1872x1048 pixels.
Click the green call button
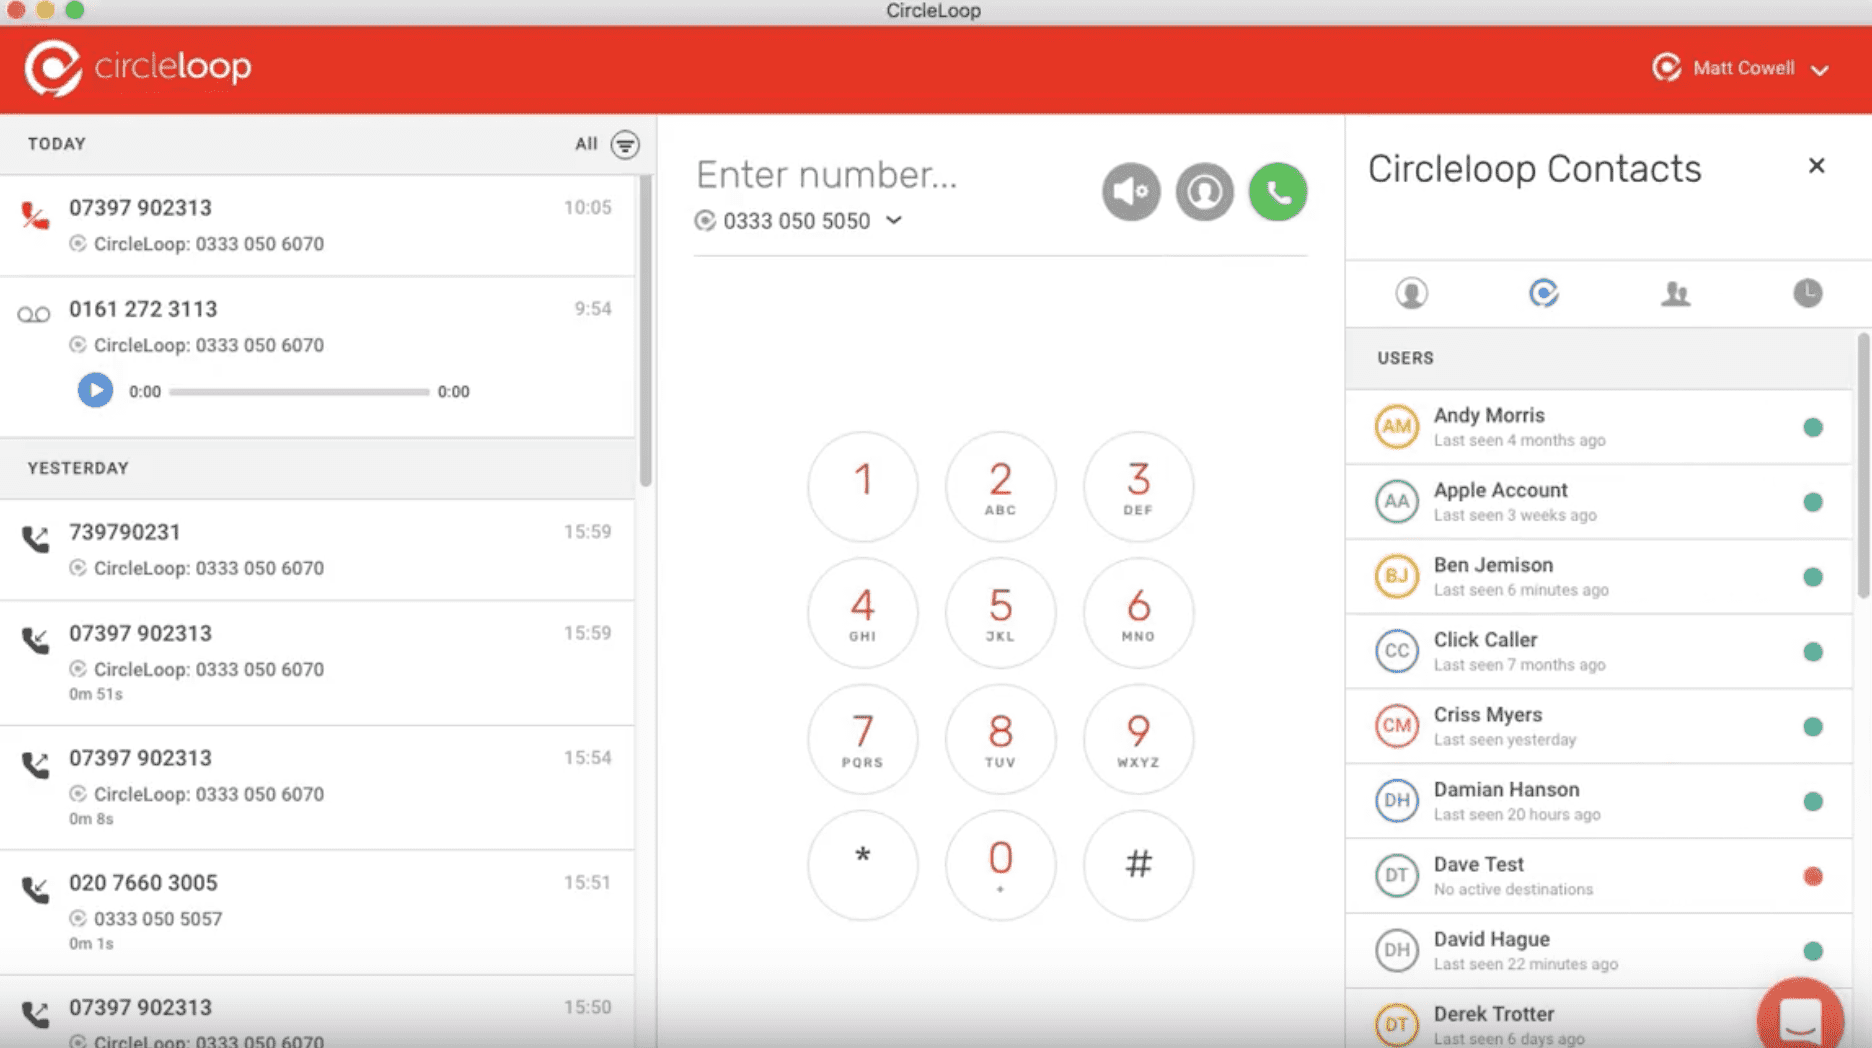point(1277,191)
